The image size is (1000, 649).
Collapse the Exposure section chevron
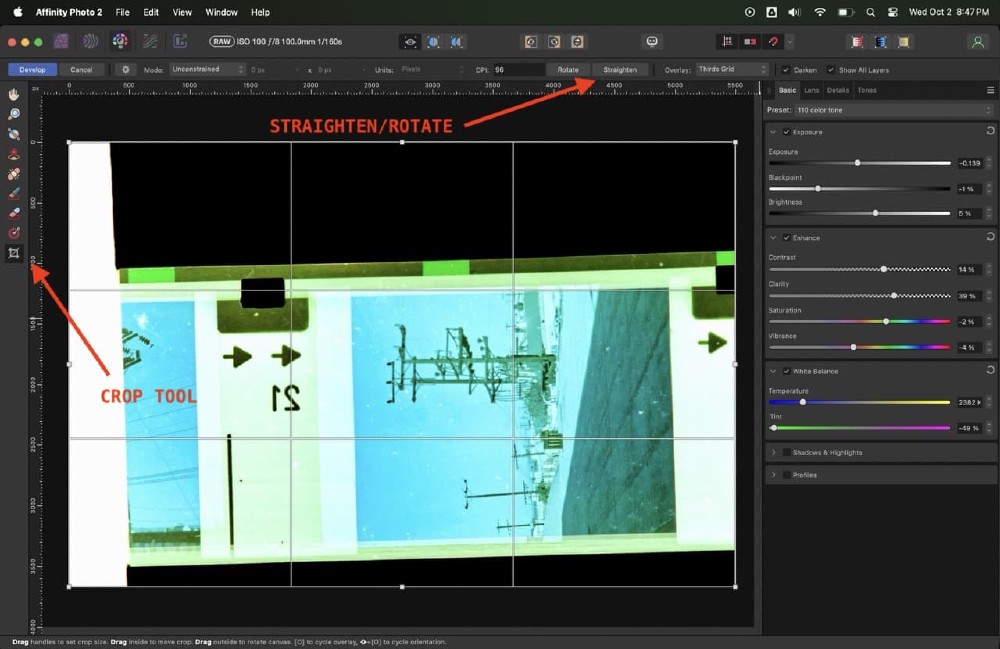[x=773, y=132]
